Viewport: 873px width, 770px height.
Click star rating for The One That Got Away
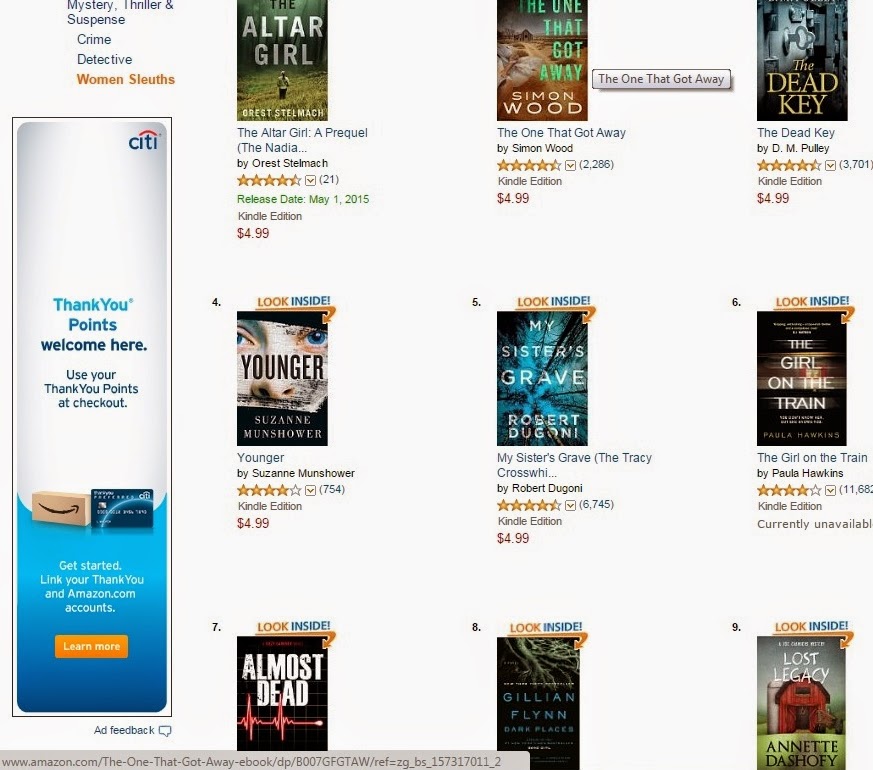pos(529,165)
